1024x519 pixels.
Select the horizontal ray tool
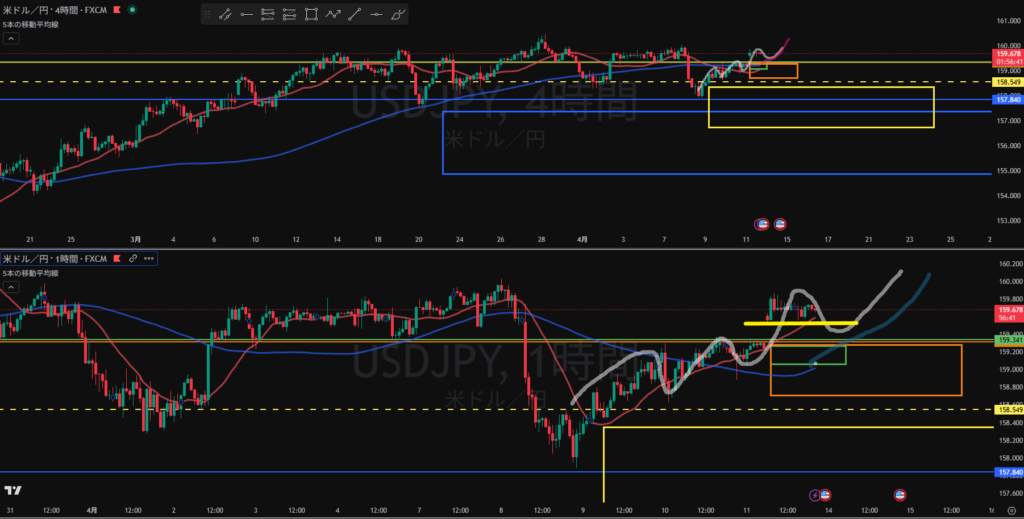click(246, 15)
